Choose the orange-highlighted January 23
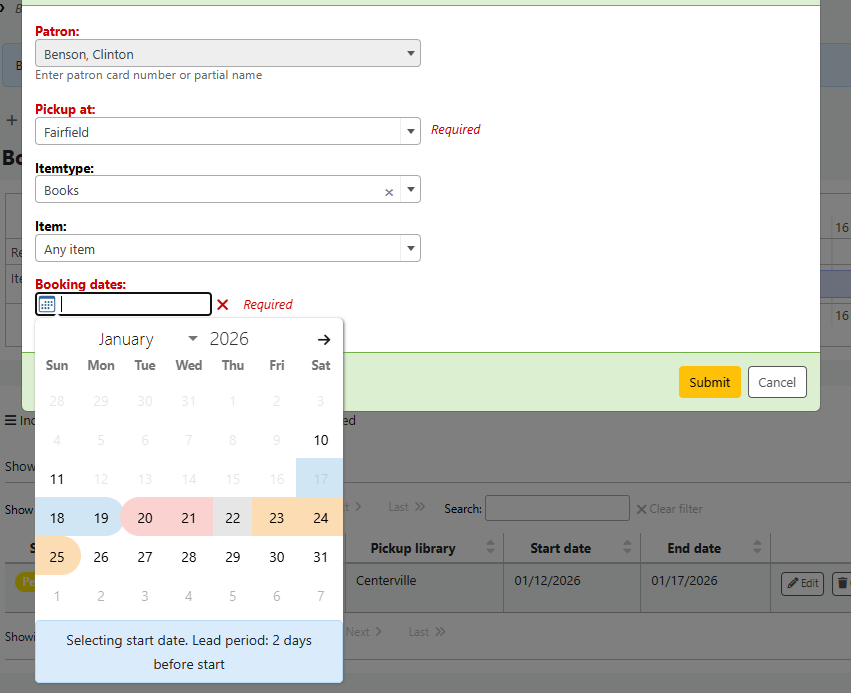 tap(277, 518)
